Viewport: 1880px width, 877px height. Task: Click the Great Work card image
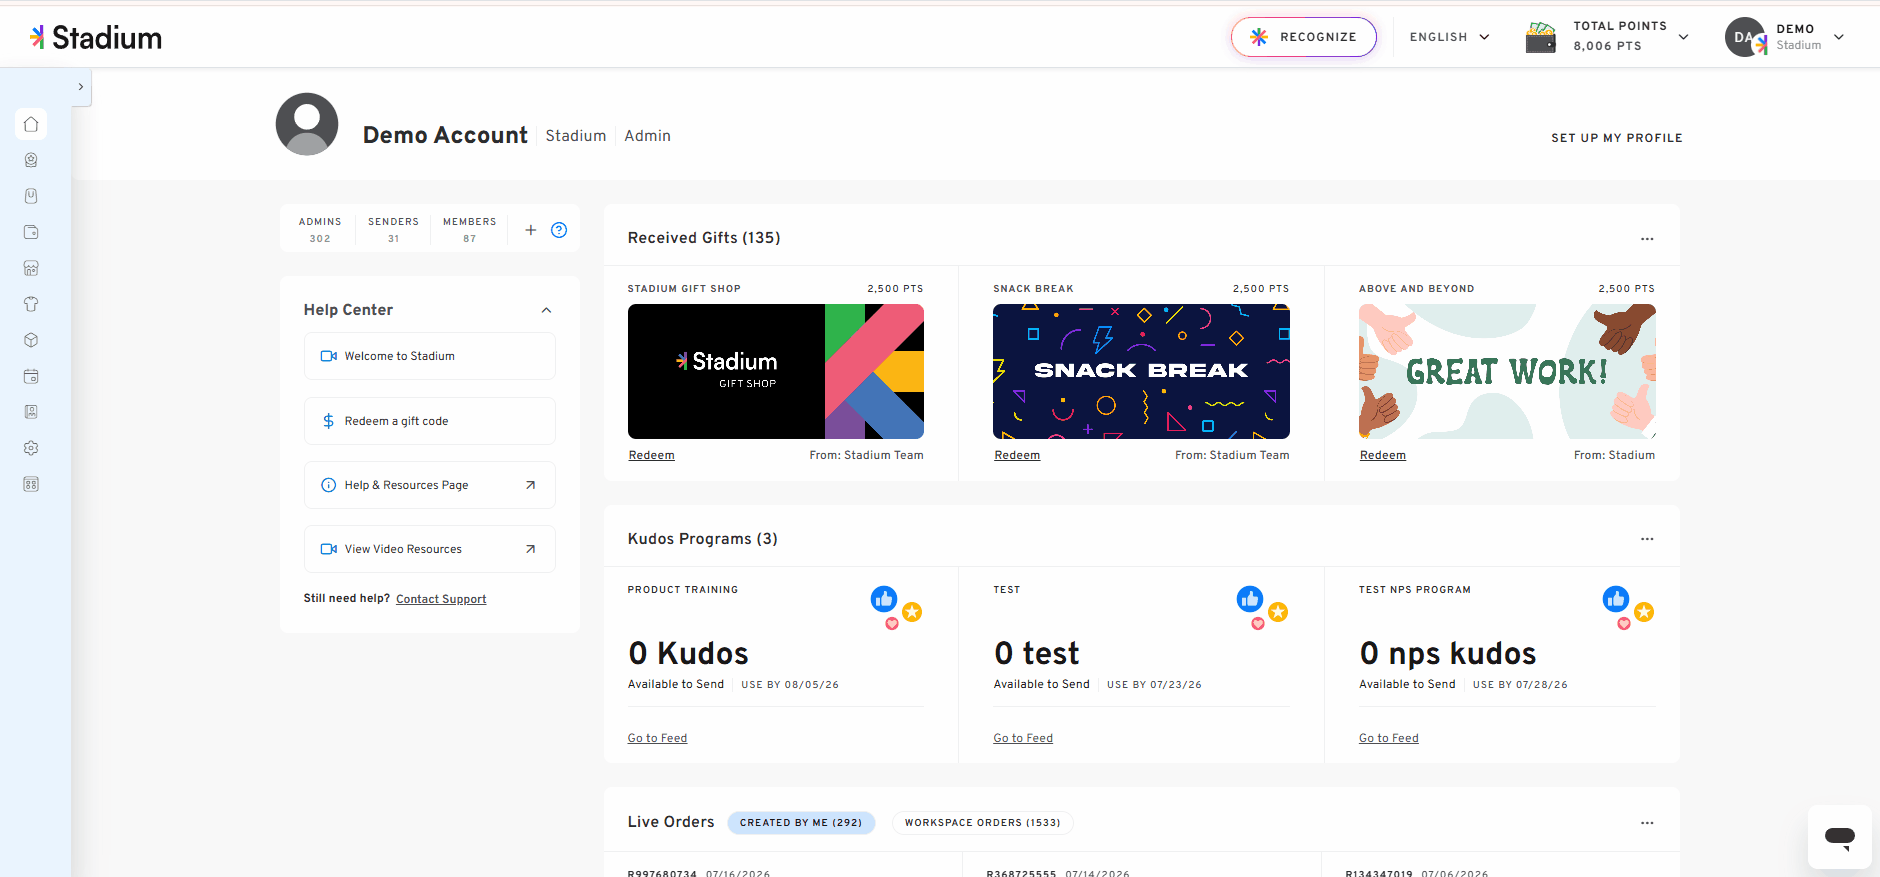(1507, 371)
